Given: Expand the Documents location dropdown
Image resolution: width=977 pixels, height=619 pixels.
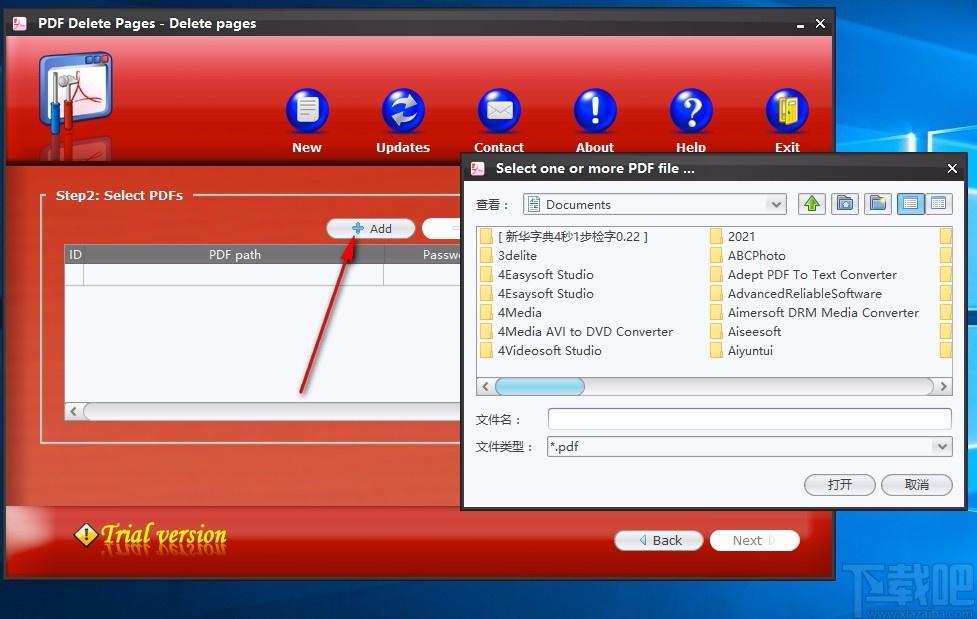Looking at the screenshot, I should 776,204.
